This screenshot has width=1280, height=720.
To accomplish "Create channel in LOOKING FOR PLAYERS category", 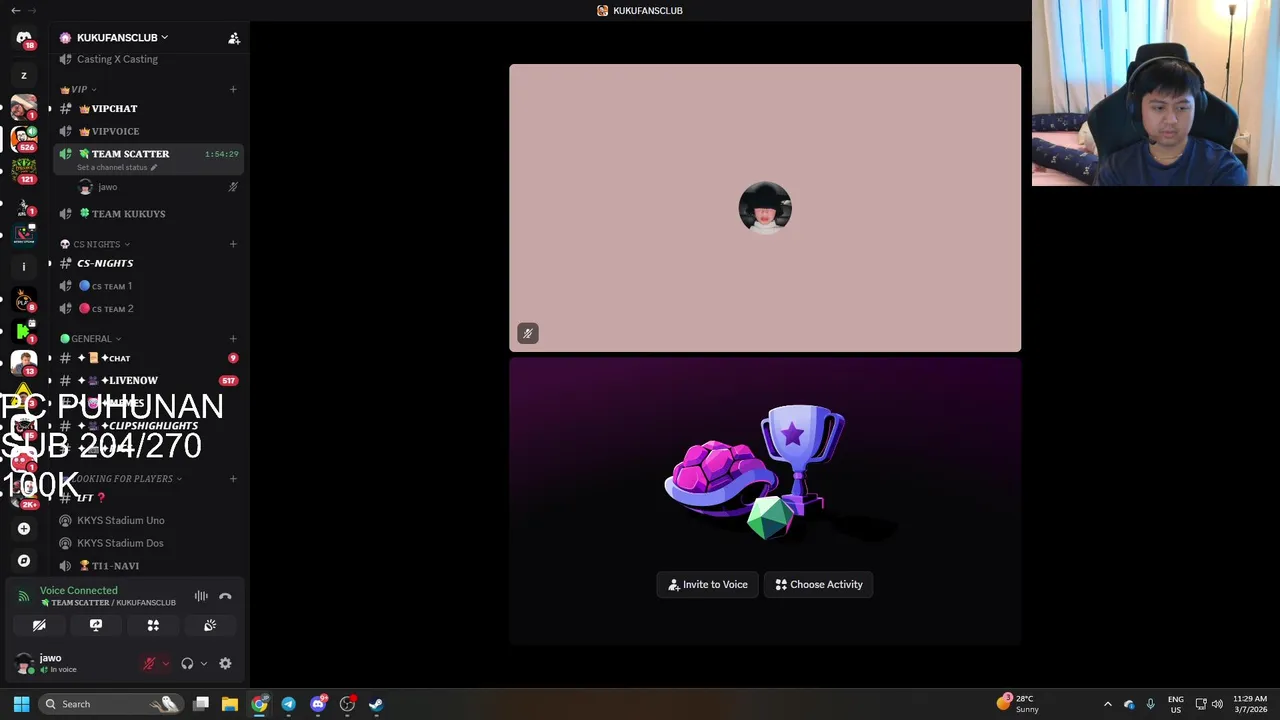I will pyautogui.click(x=233, y=479).
